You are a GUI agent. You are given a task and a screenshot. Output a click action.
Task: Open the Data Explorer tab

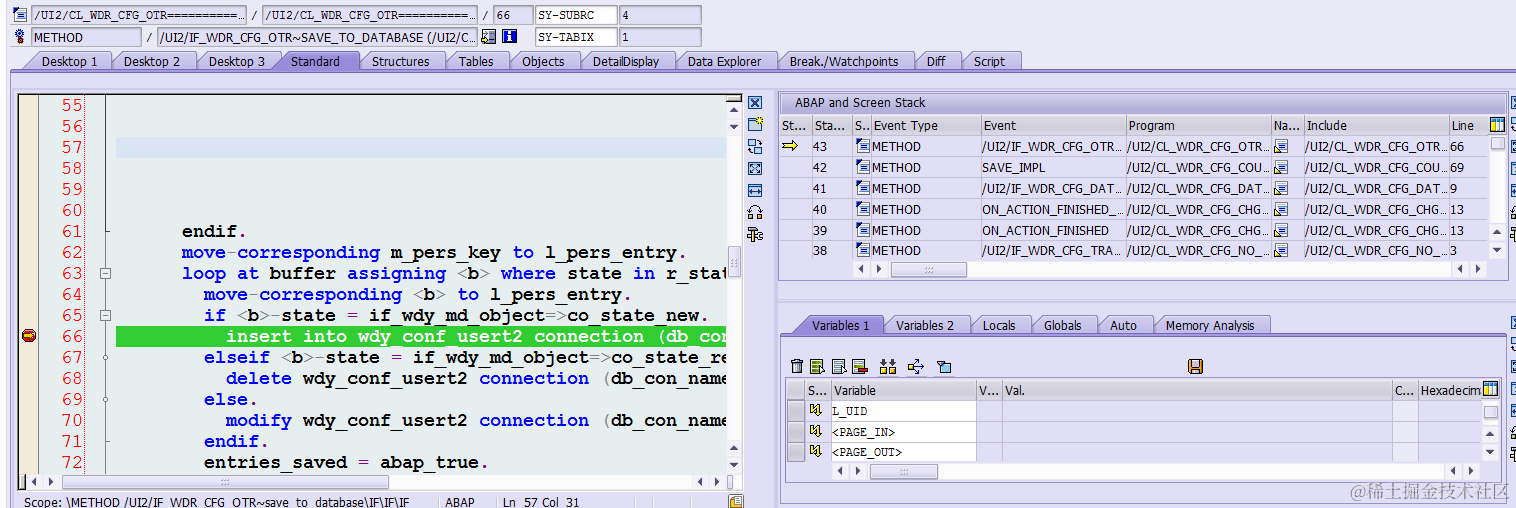[x=725, y=61]
